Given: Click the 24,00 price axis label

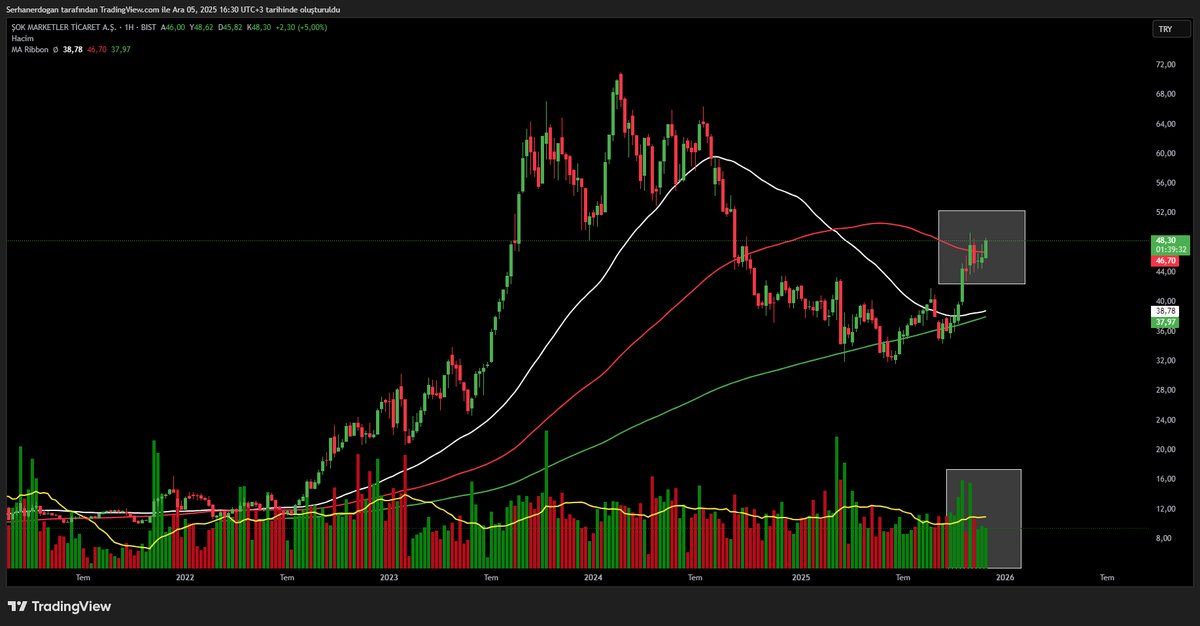Looking at the screenshot, I should 1165,420.
